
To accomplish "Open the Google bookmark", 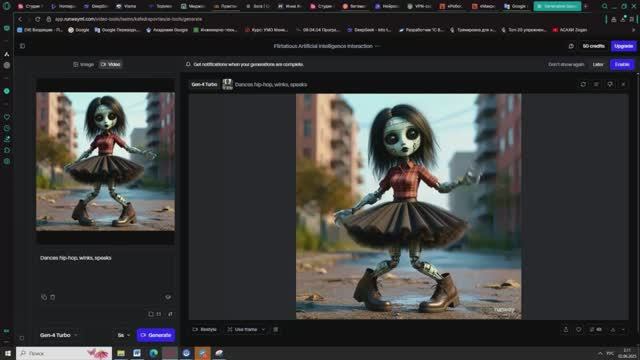I will [x=79, y=30].
